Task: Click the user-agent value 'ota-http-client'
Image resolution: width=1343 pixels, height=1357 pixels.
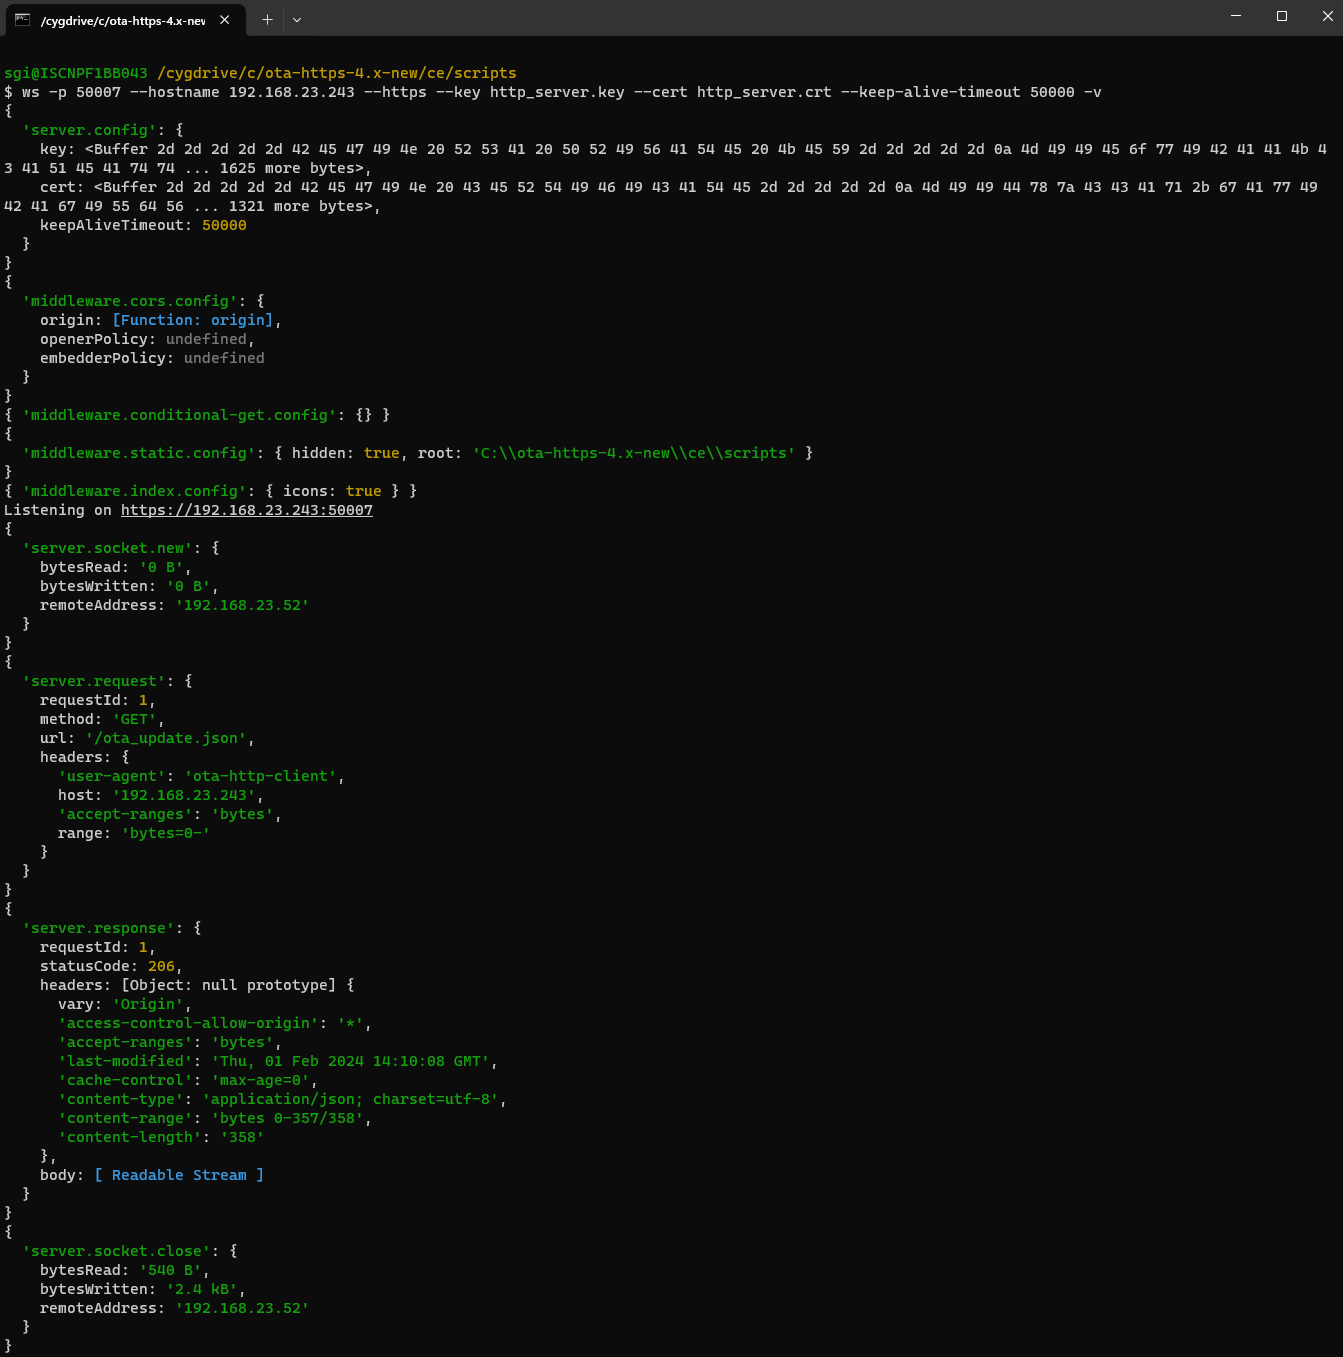Action: (261, 776)
